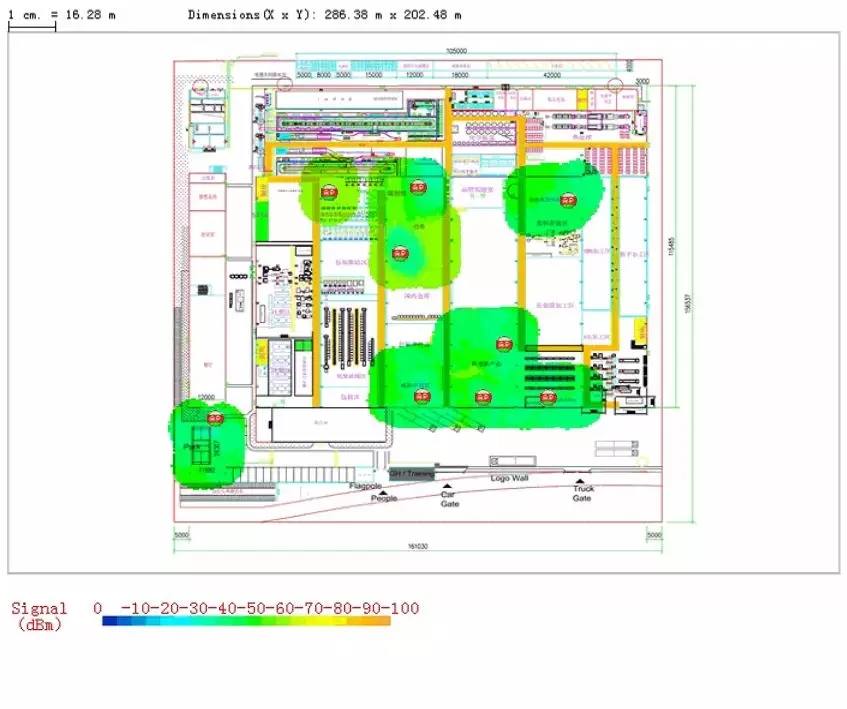Image resolution: width=847 pixels, height=709 pixels.
Task: Click the Car Gate triangle marker
Action: click(x=447, y=485)
